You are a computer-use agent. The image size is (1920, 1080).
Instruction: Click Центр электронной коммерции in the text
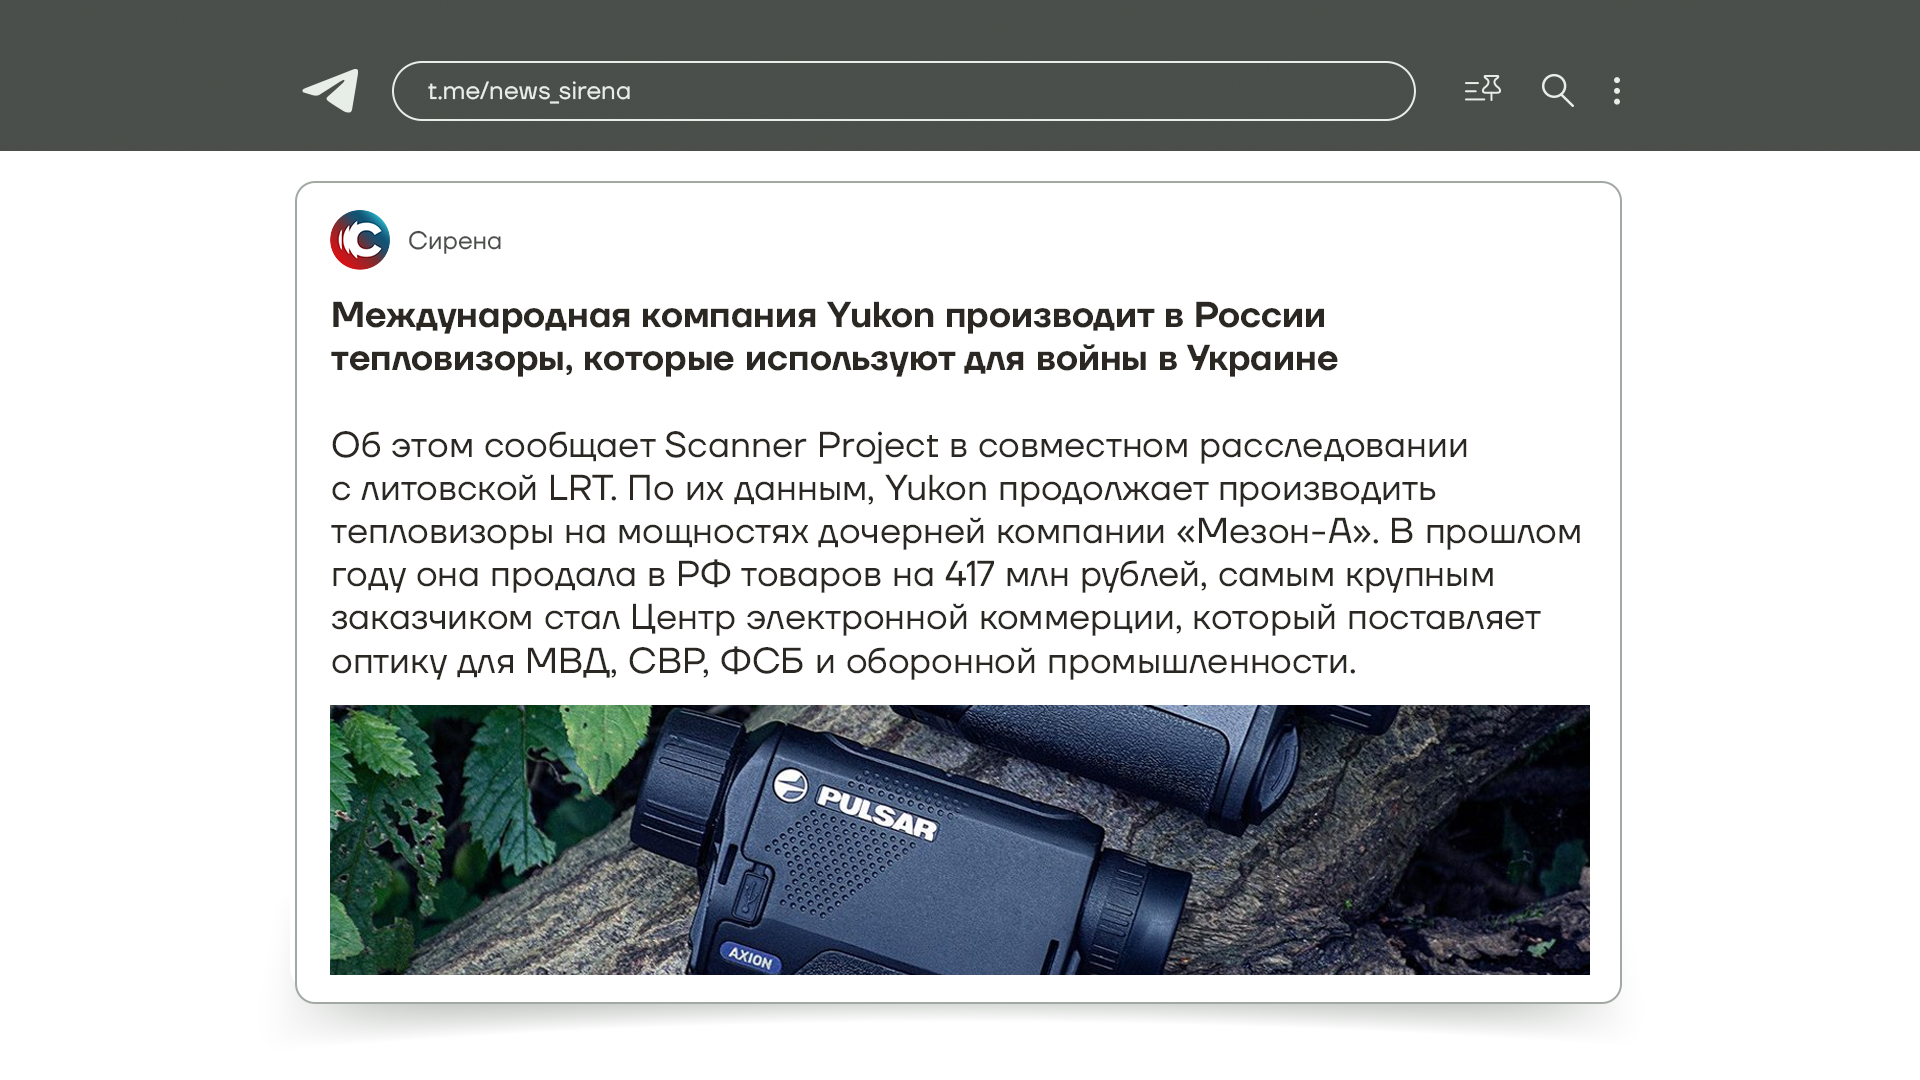coord(903,618)
